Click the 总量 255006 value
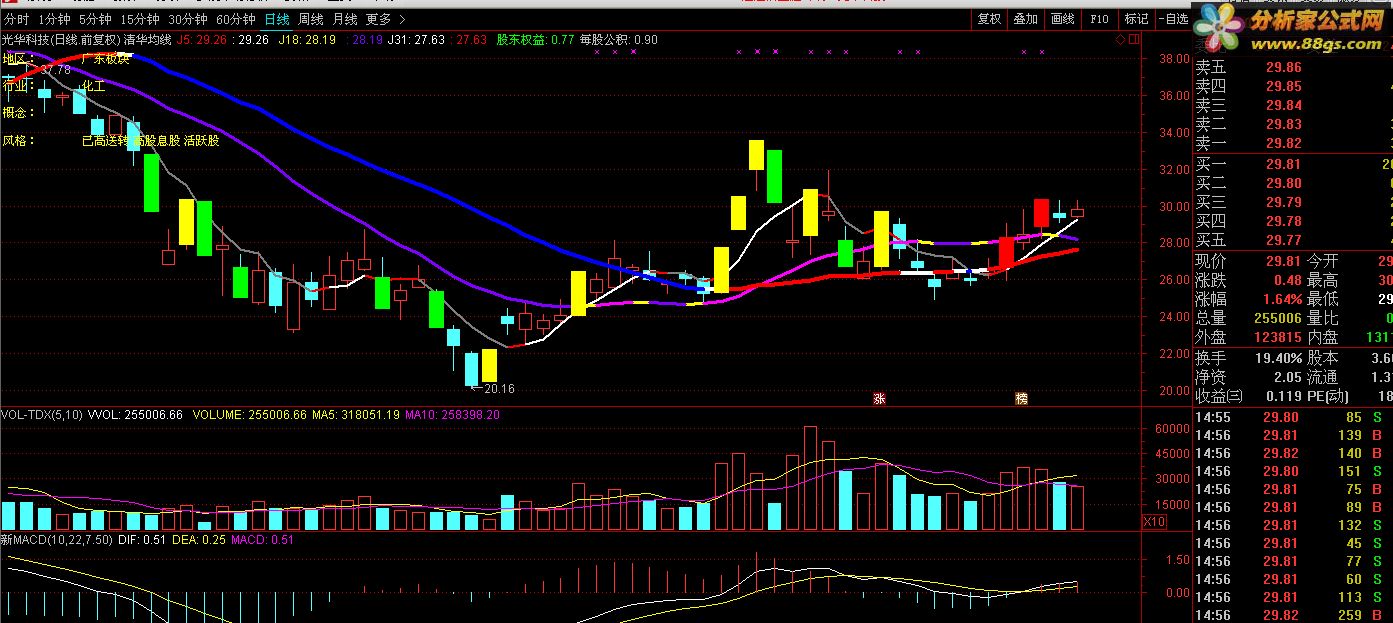Image resolution: width=1393 pixels, height=623 pixels. click(1278, 318)
